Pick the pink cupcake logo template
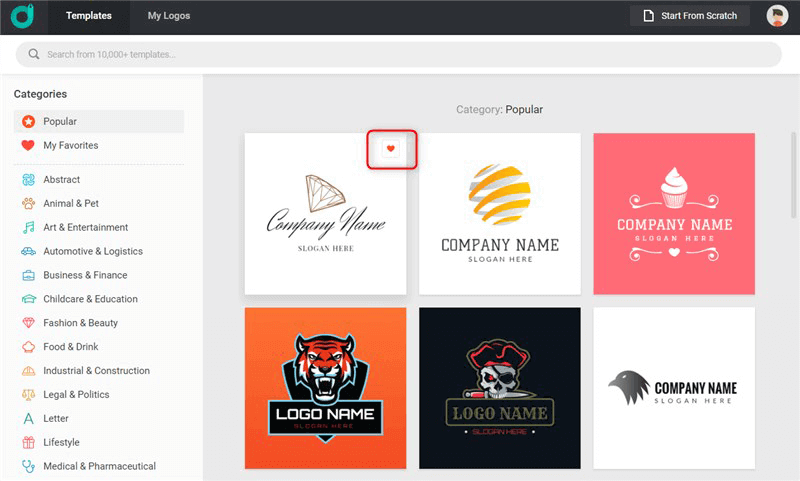This screenshot has height=481, width=800. [674, 214]
